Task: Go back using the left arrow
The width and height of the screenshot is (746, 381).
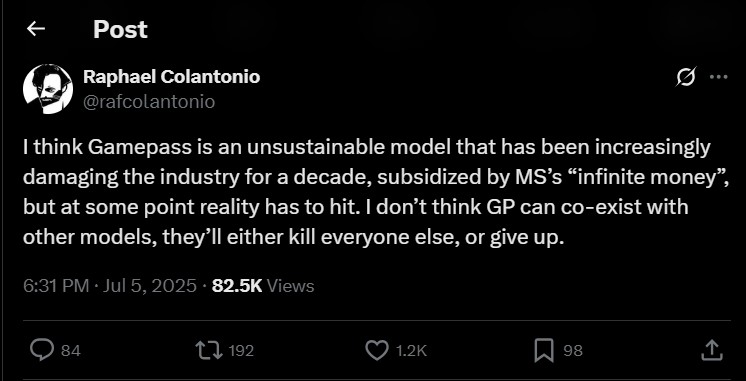Action: pos(36,29)
